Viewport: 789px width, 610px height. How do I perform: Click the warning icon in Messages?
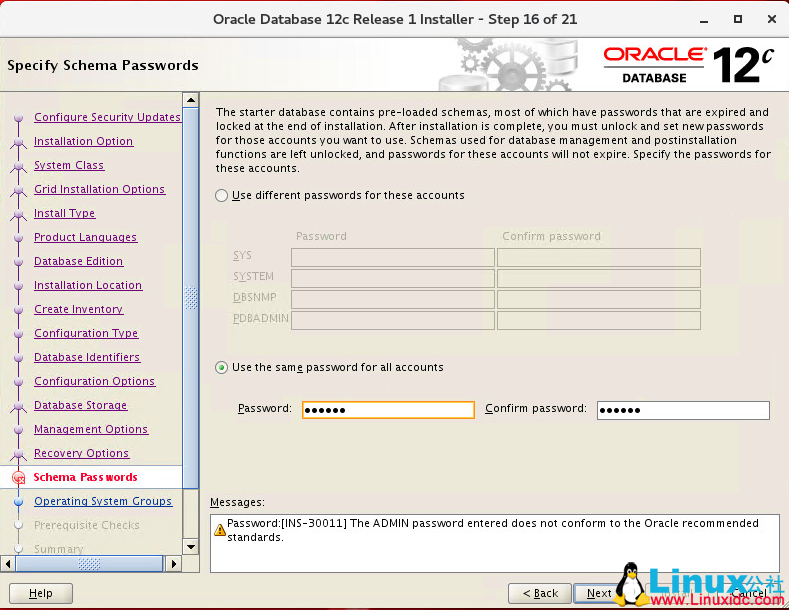(x=219, y=529)
